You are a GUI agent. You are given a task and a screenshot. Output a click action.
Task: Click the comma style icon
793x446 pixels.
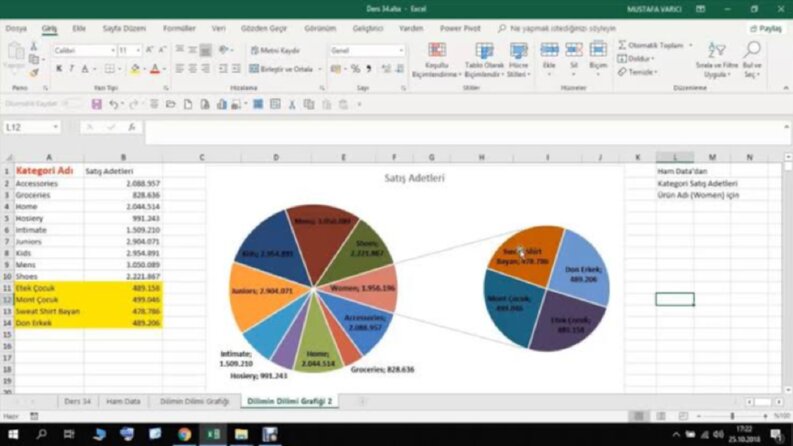369,69
